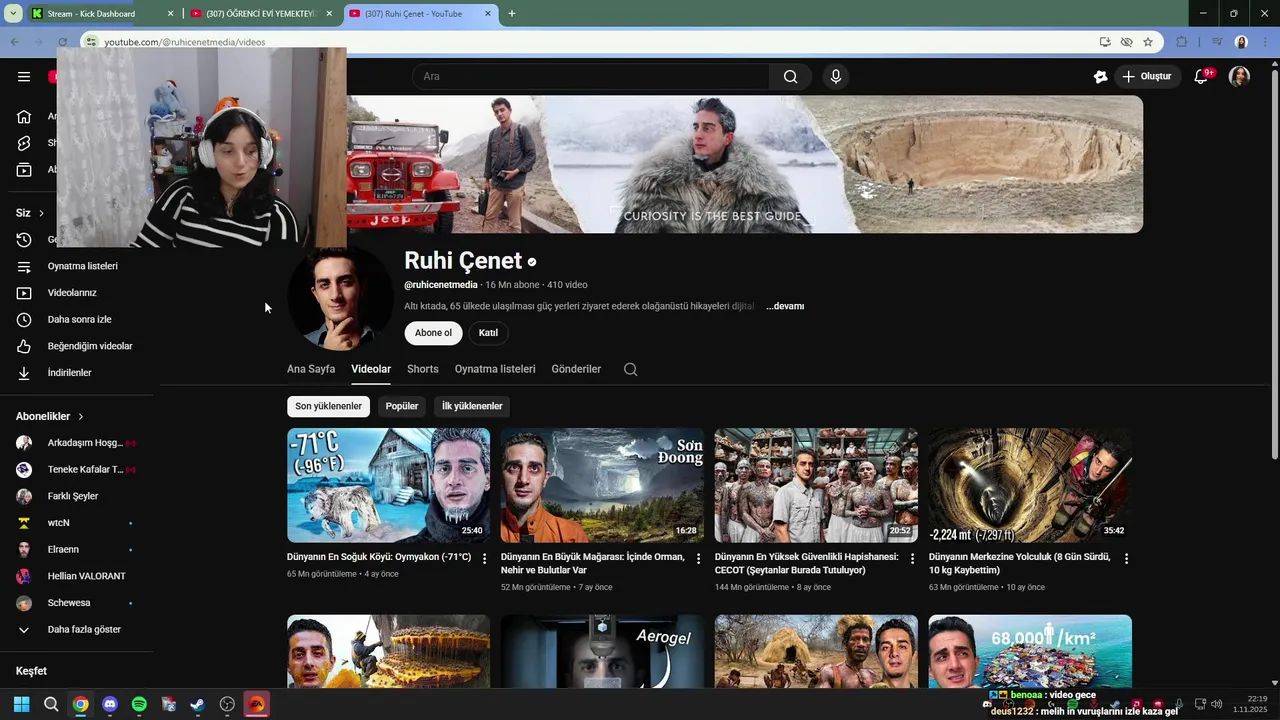Expand the Chrome tab search dropdown
Image resolution: width=1280 pixels, height=720 pixels.
point(13,14)
